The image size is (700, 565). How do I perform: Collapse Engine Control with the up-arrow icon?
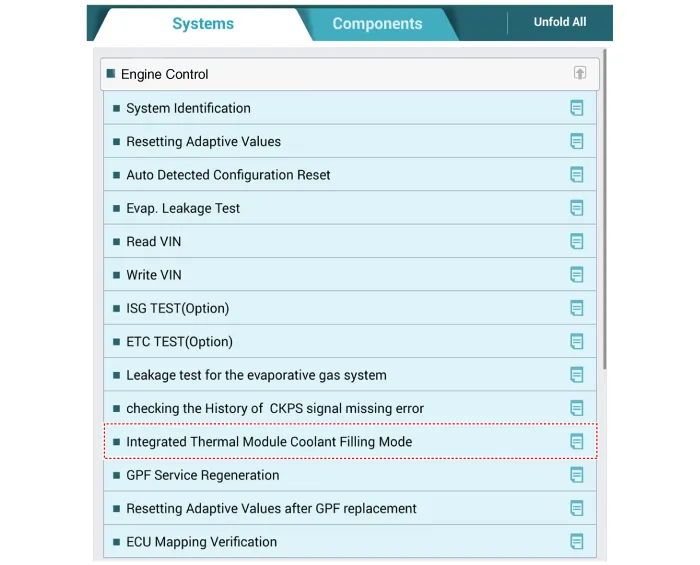coord(580,73)
